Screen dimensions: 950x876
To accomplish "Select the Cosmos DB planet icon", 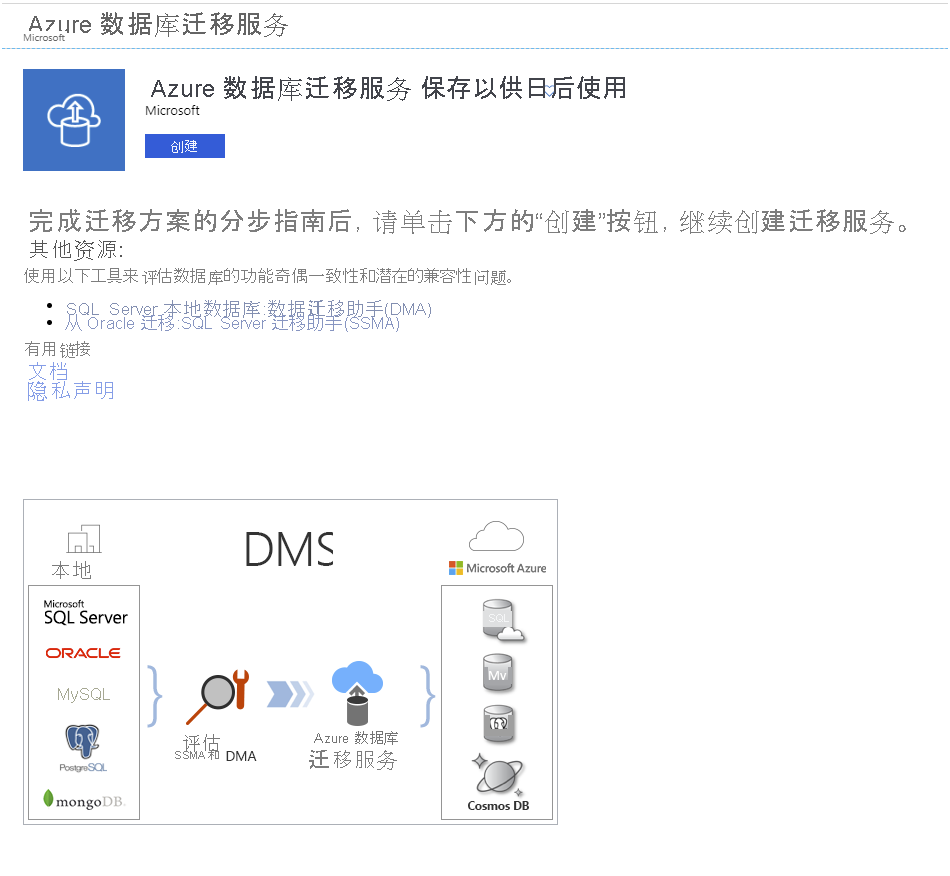I will (499, 775).
